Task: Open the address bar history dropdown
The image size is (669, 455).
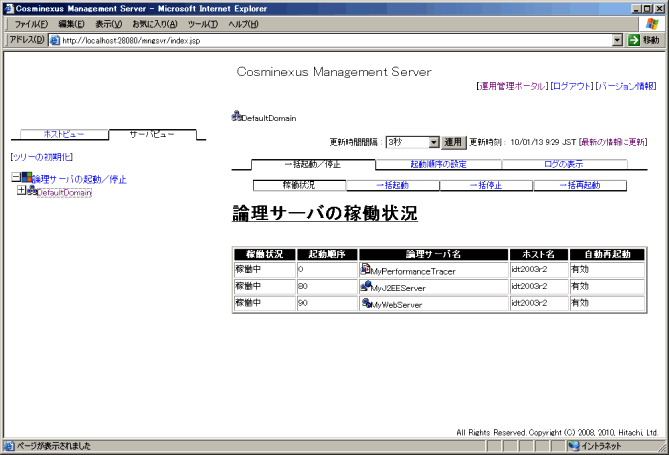Action: (x=618, y=40)
